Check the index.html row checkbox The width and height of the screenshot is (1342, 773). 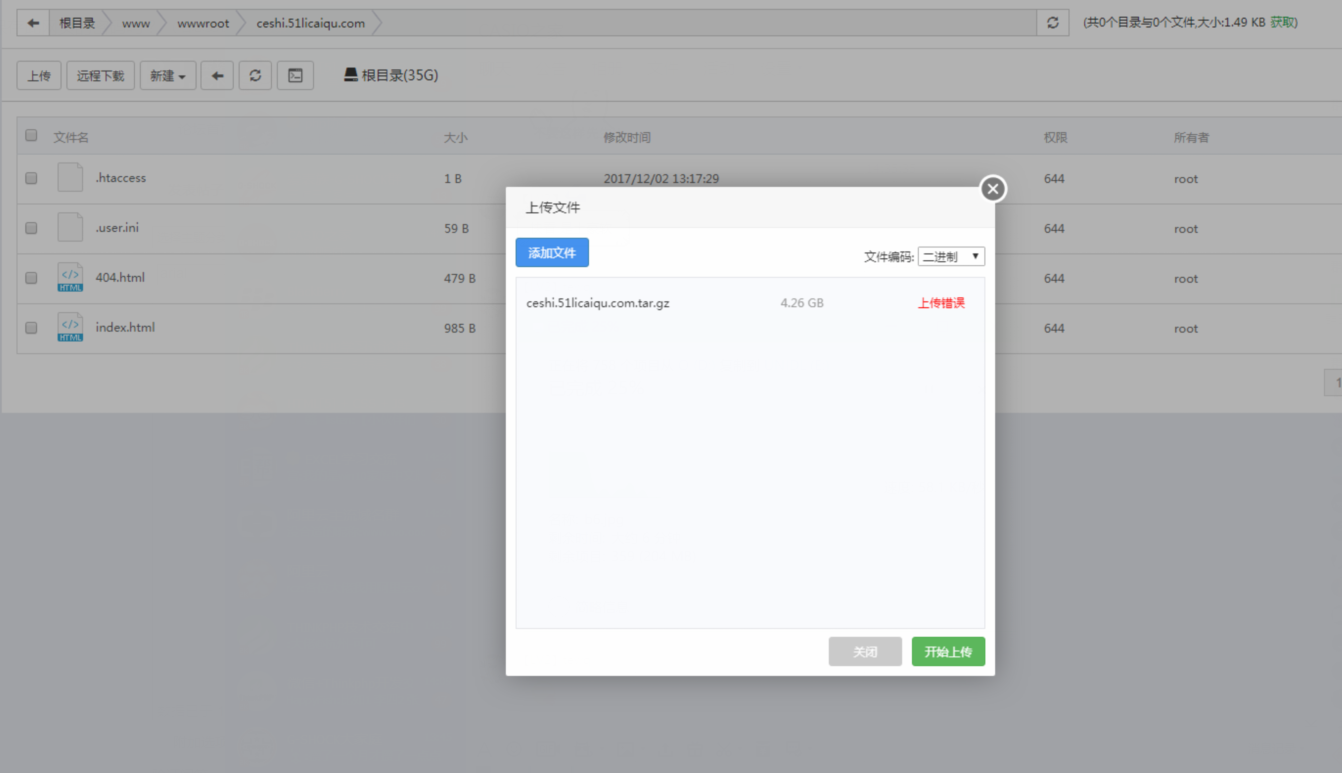(31, 328)
